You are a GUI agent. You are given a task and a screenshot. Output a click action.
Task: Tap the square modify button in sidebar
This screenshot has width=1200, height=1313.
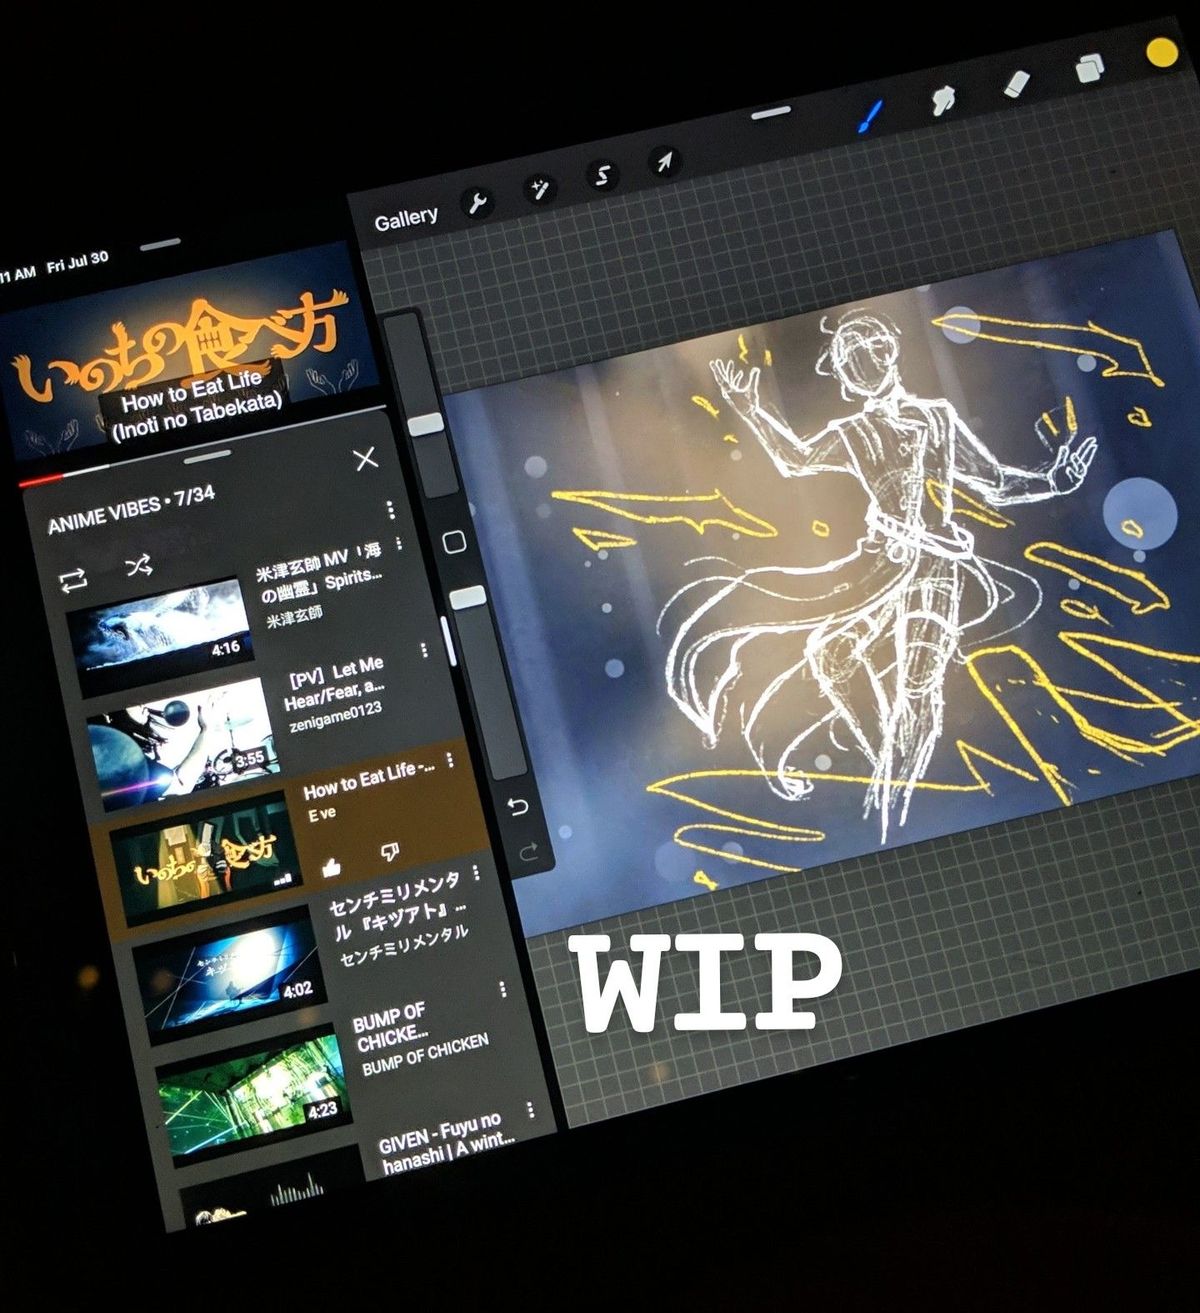[454, 542]
